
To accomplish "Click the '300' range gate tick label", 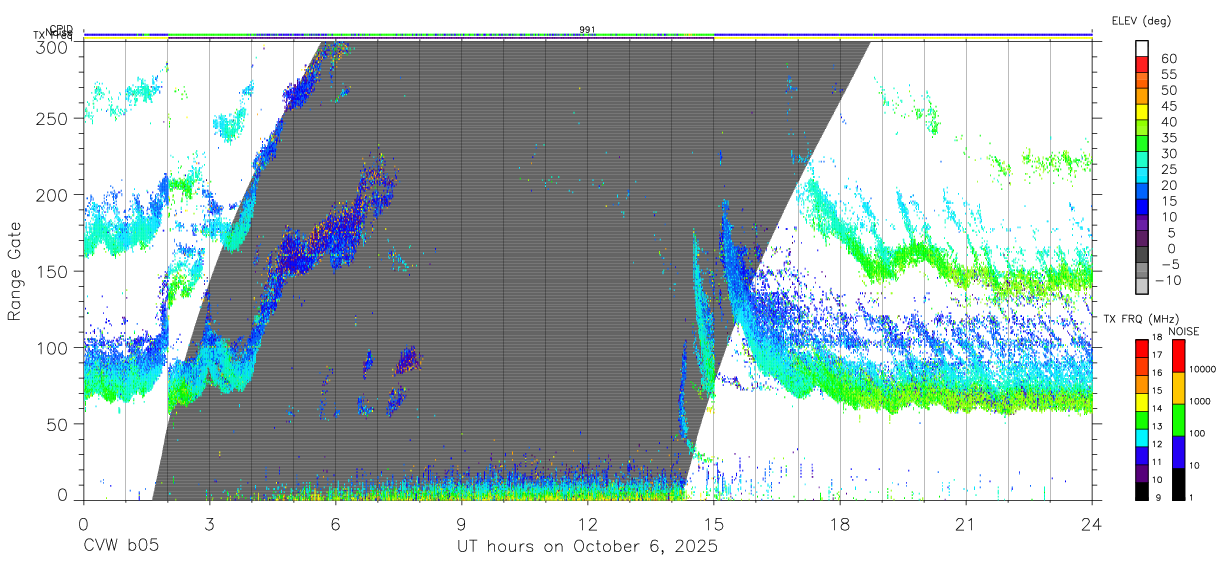I will [52, 46].
